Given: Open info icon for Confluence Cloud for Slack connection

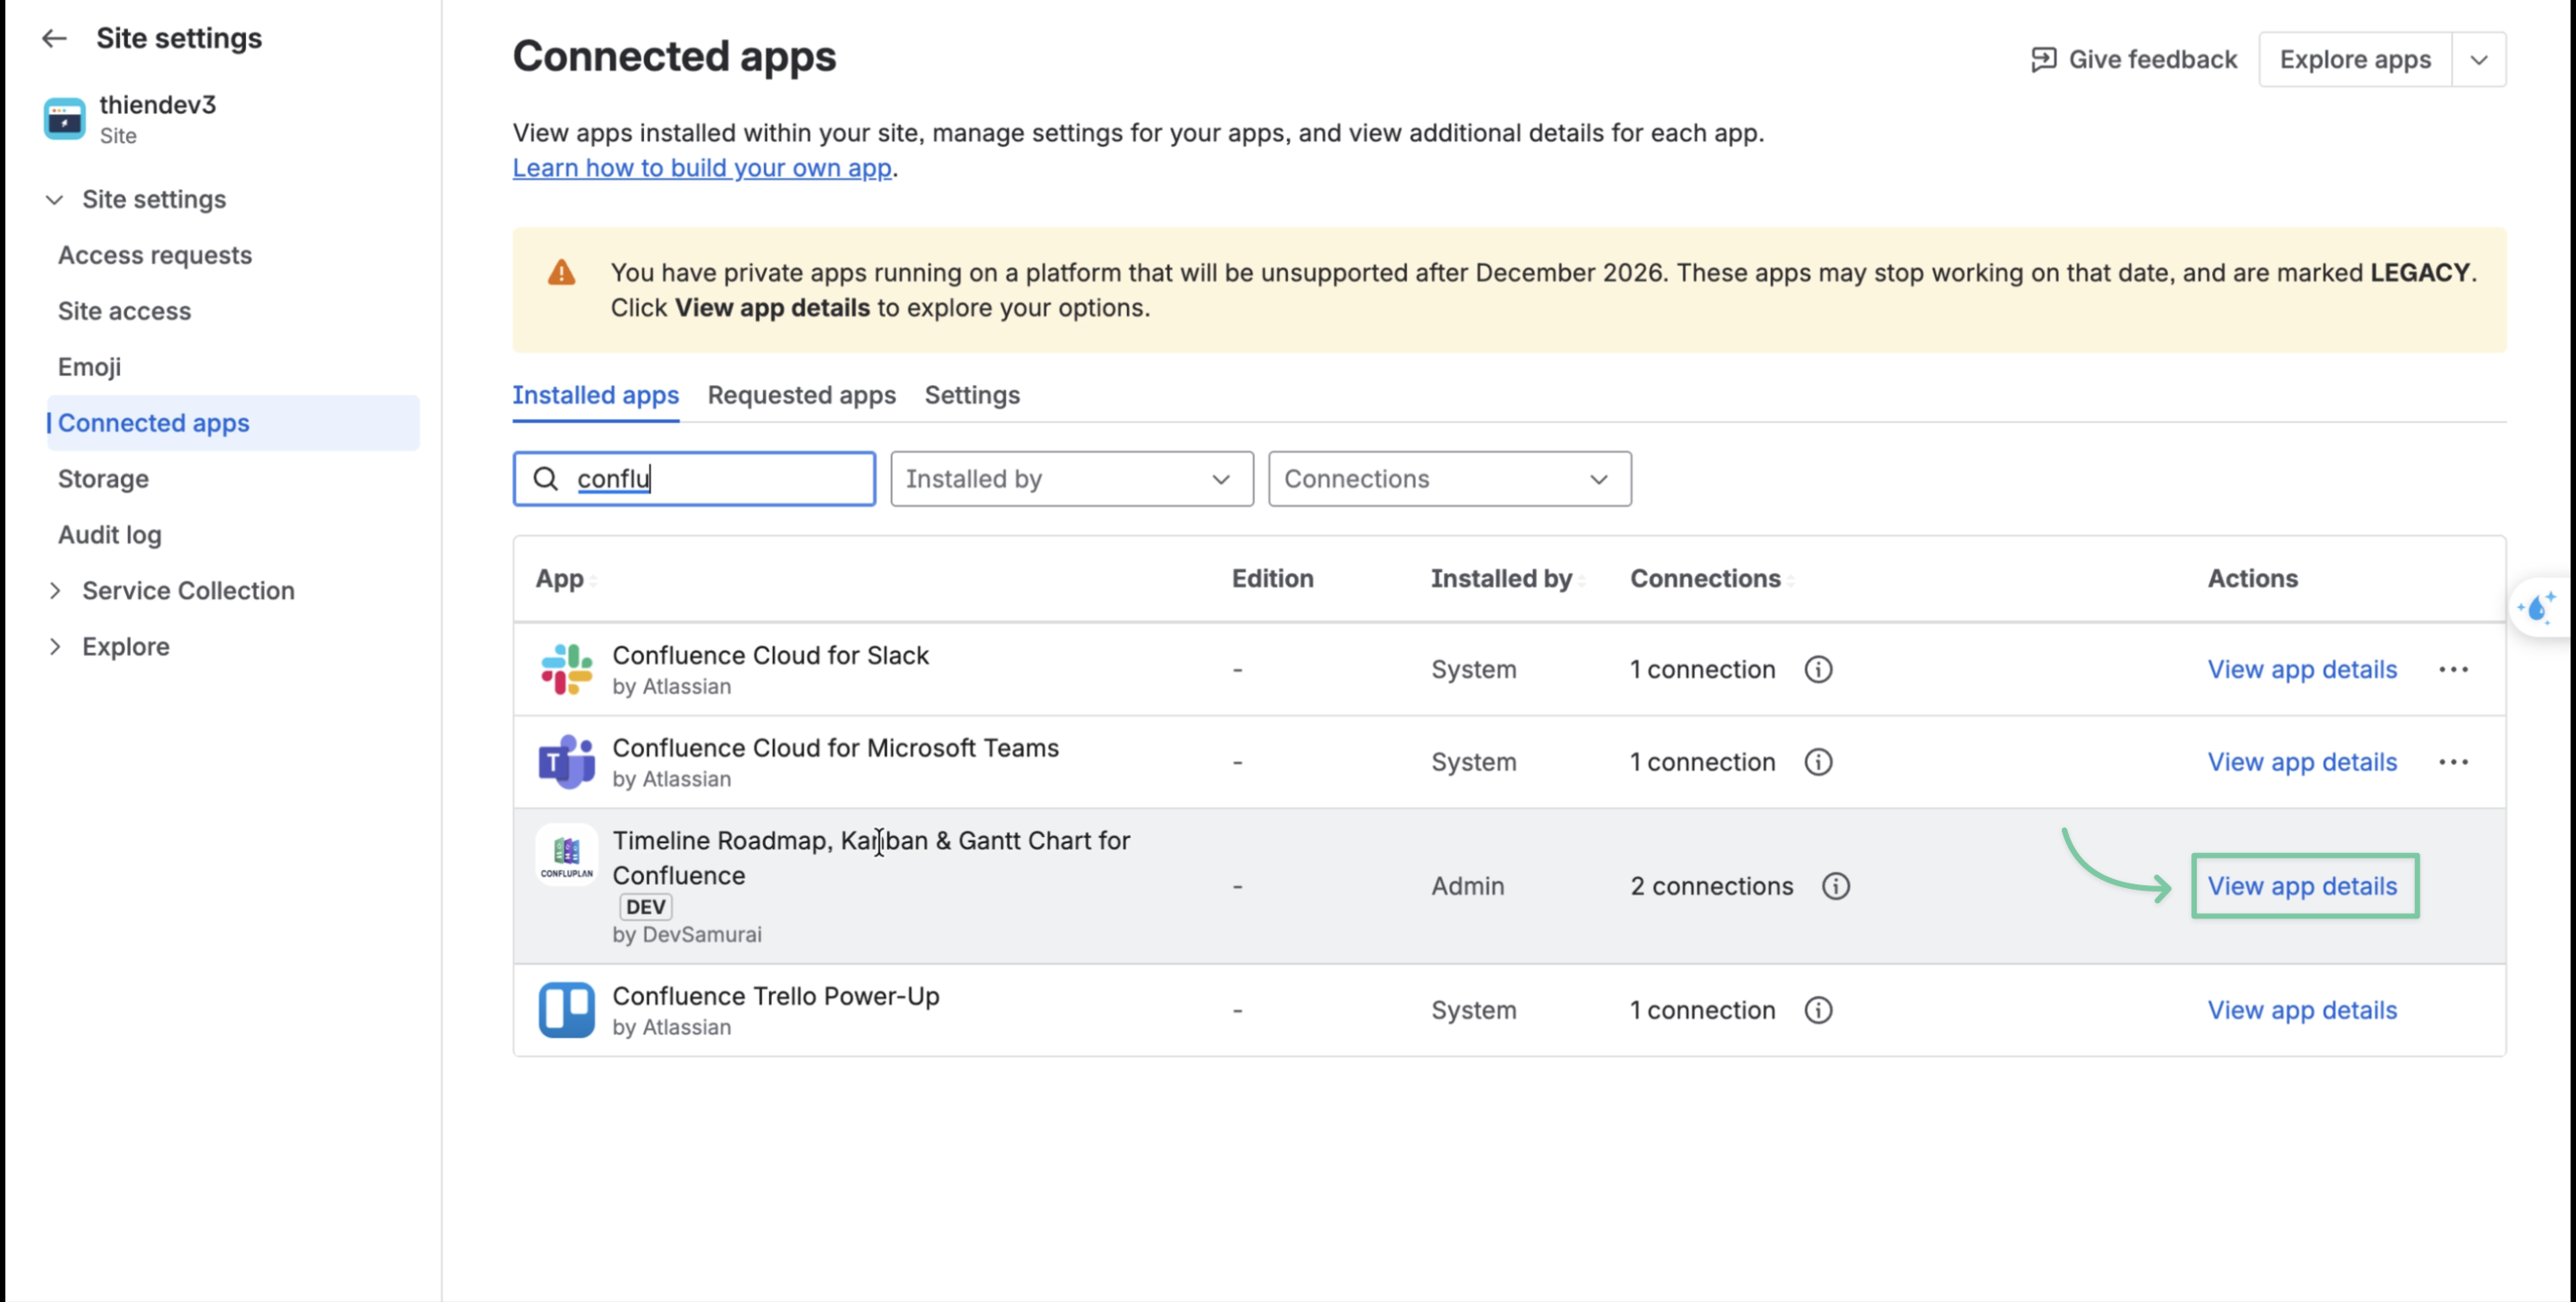Looking at the screenshot, I should pos(1818,669).
